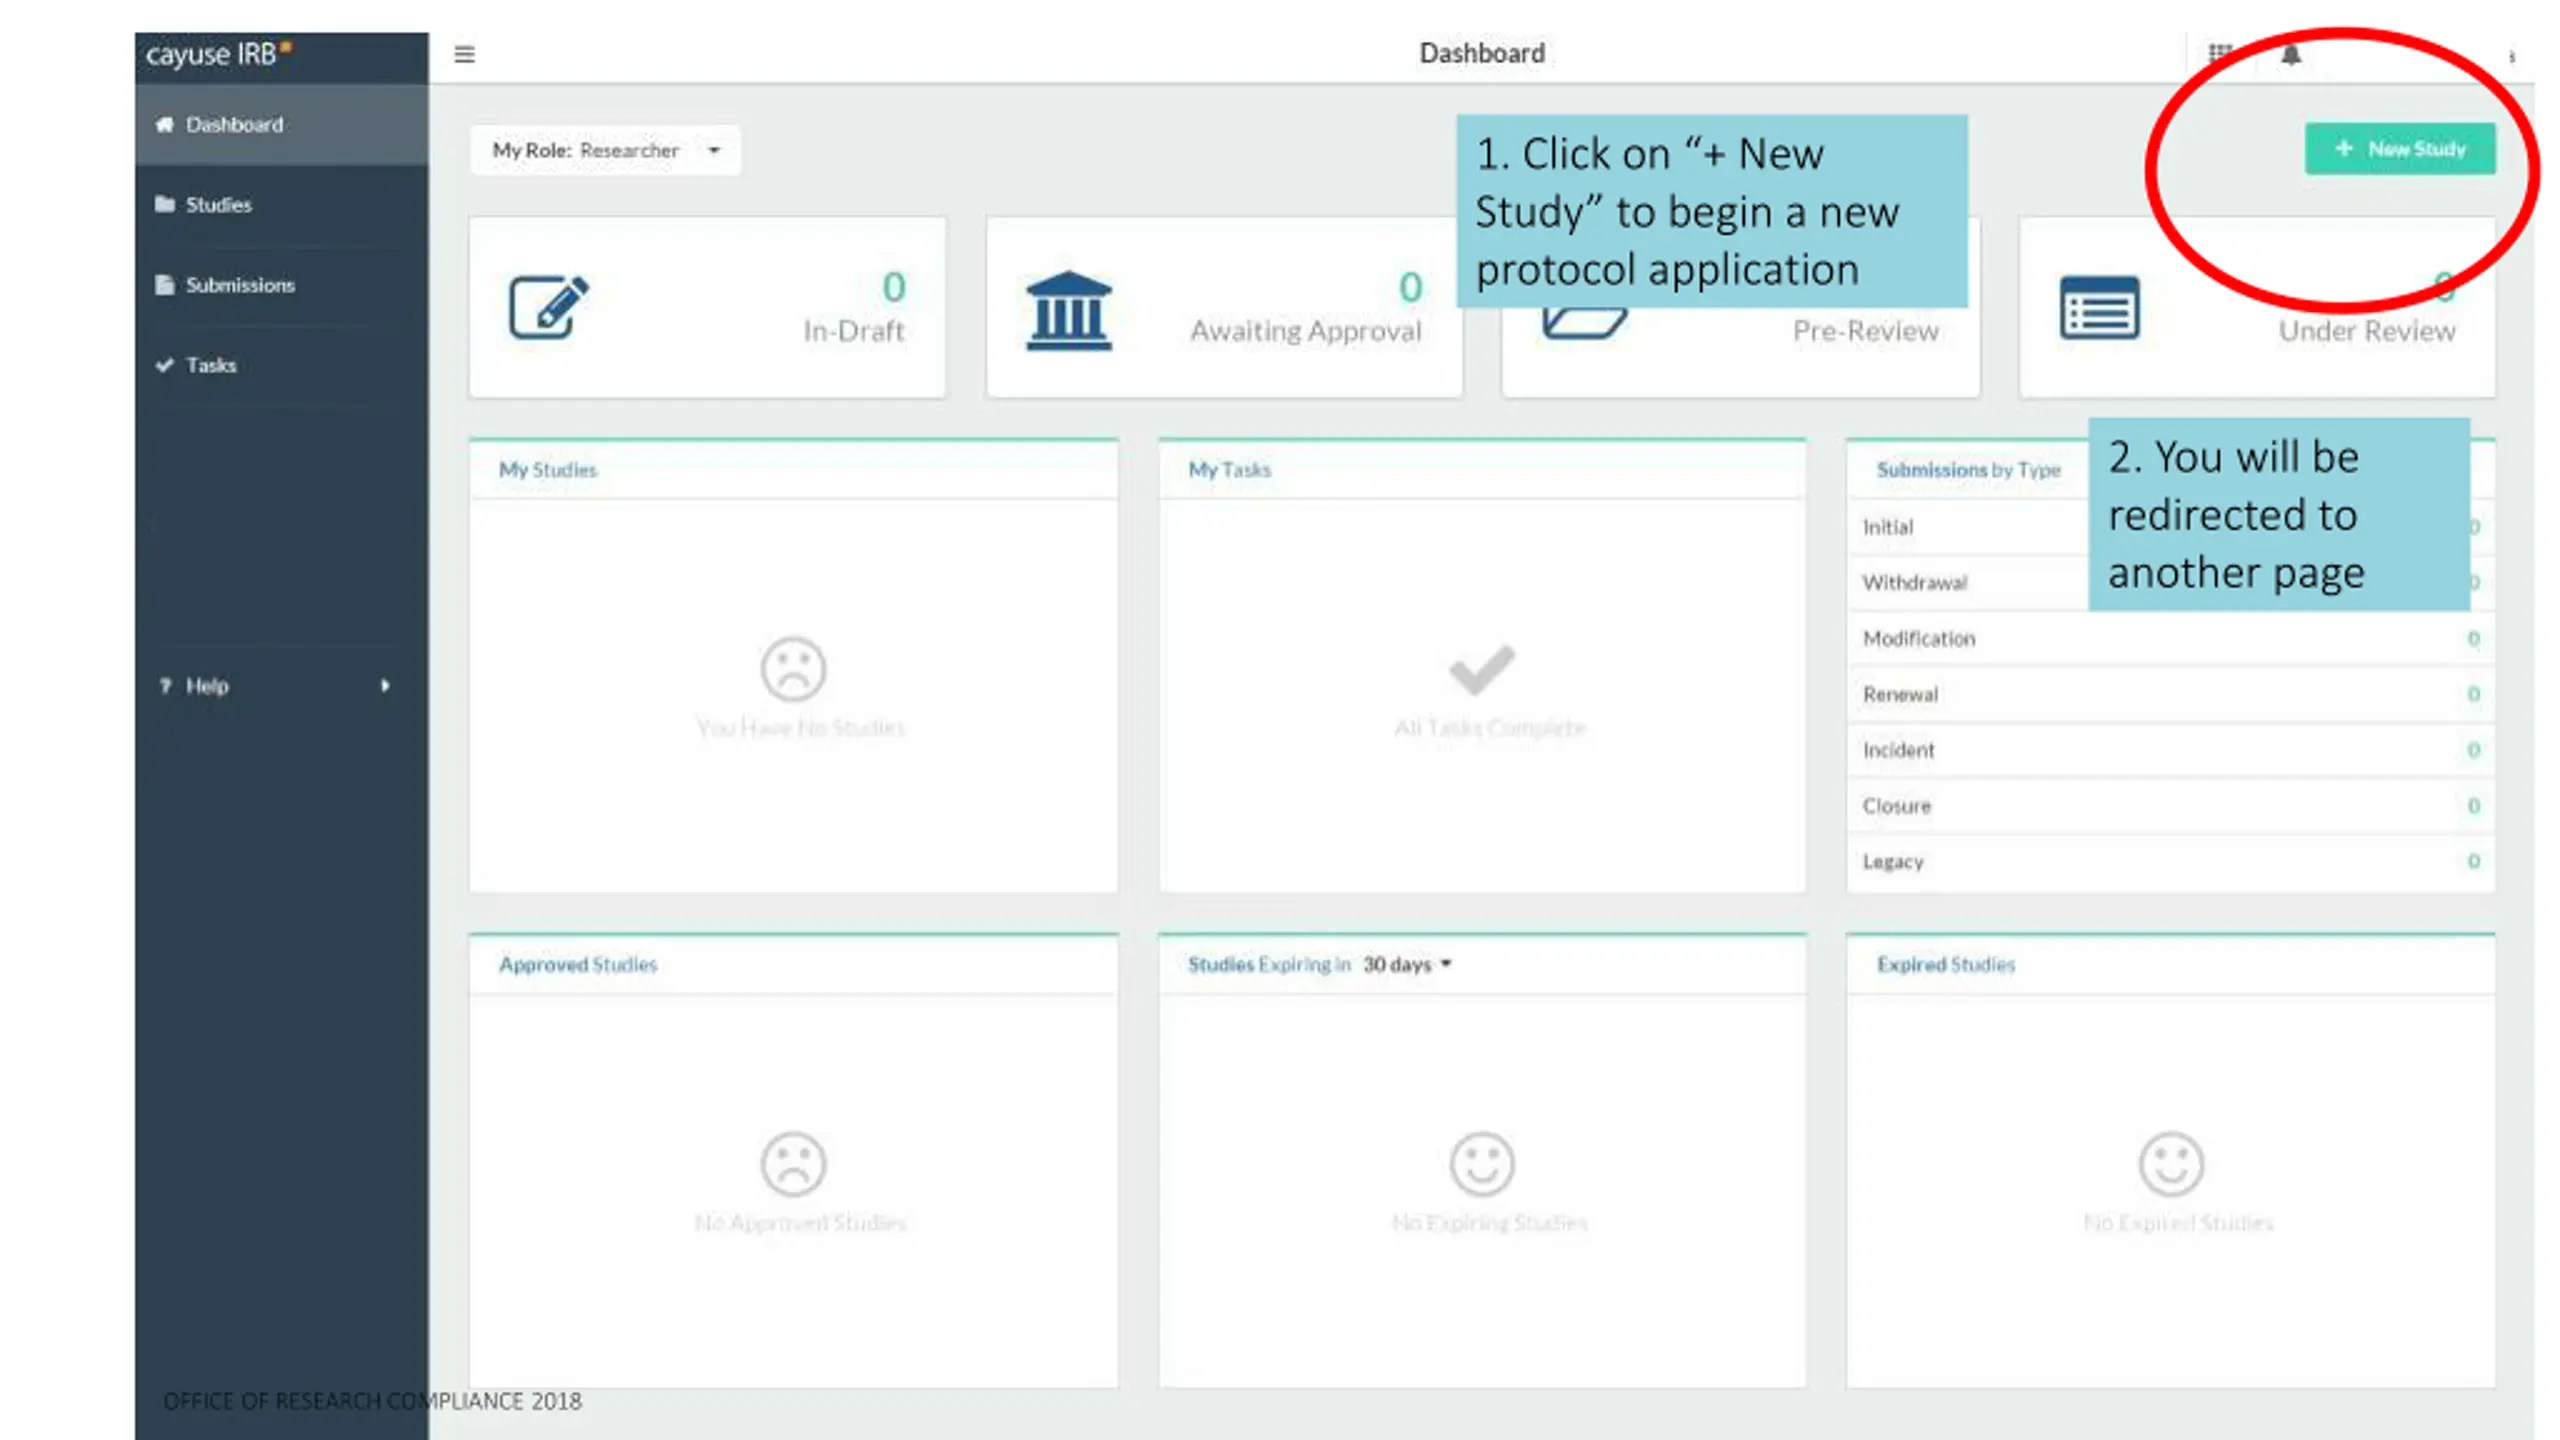This screenshot has width=2560, height=1440.
Task: Open the notifications bell icon
Action: (x=2291, y=54)
